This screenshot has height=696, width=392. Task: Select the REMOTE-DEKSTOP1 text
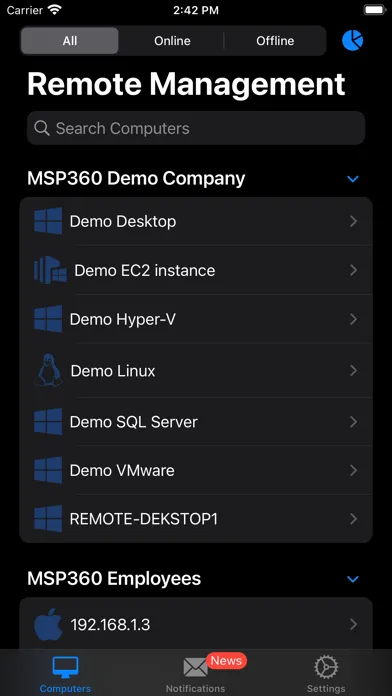click(144, 519)
